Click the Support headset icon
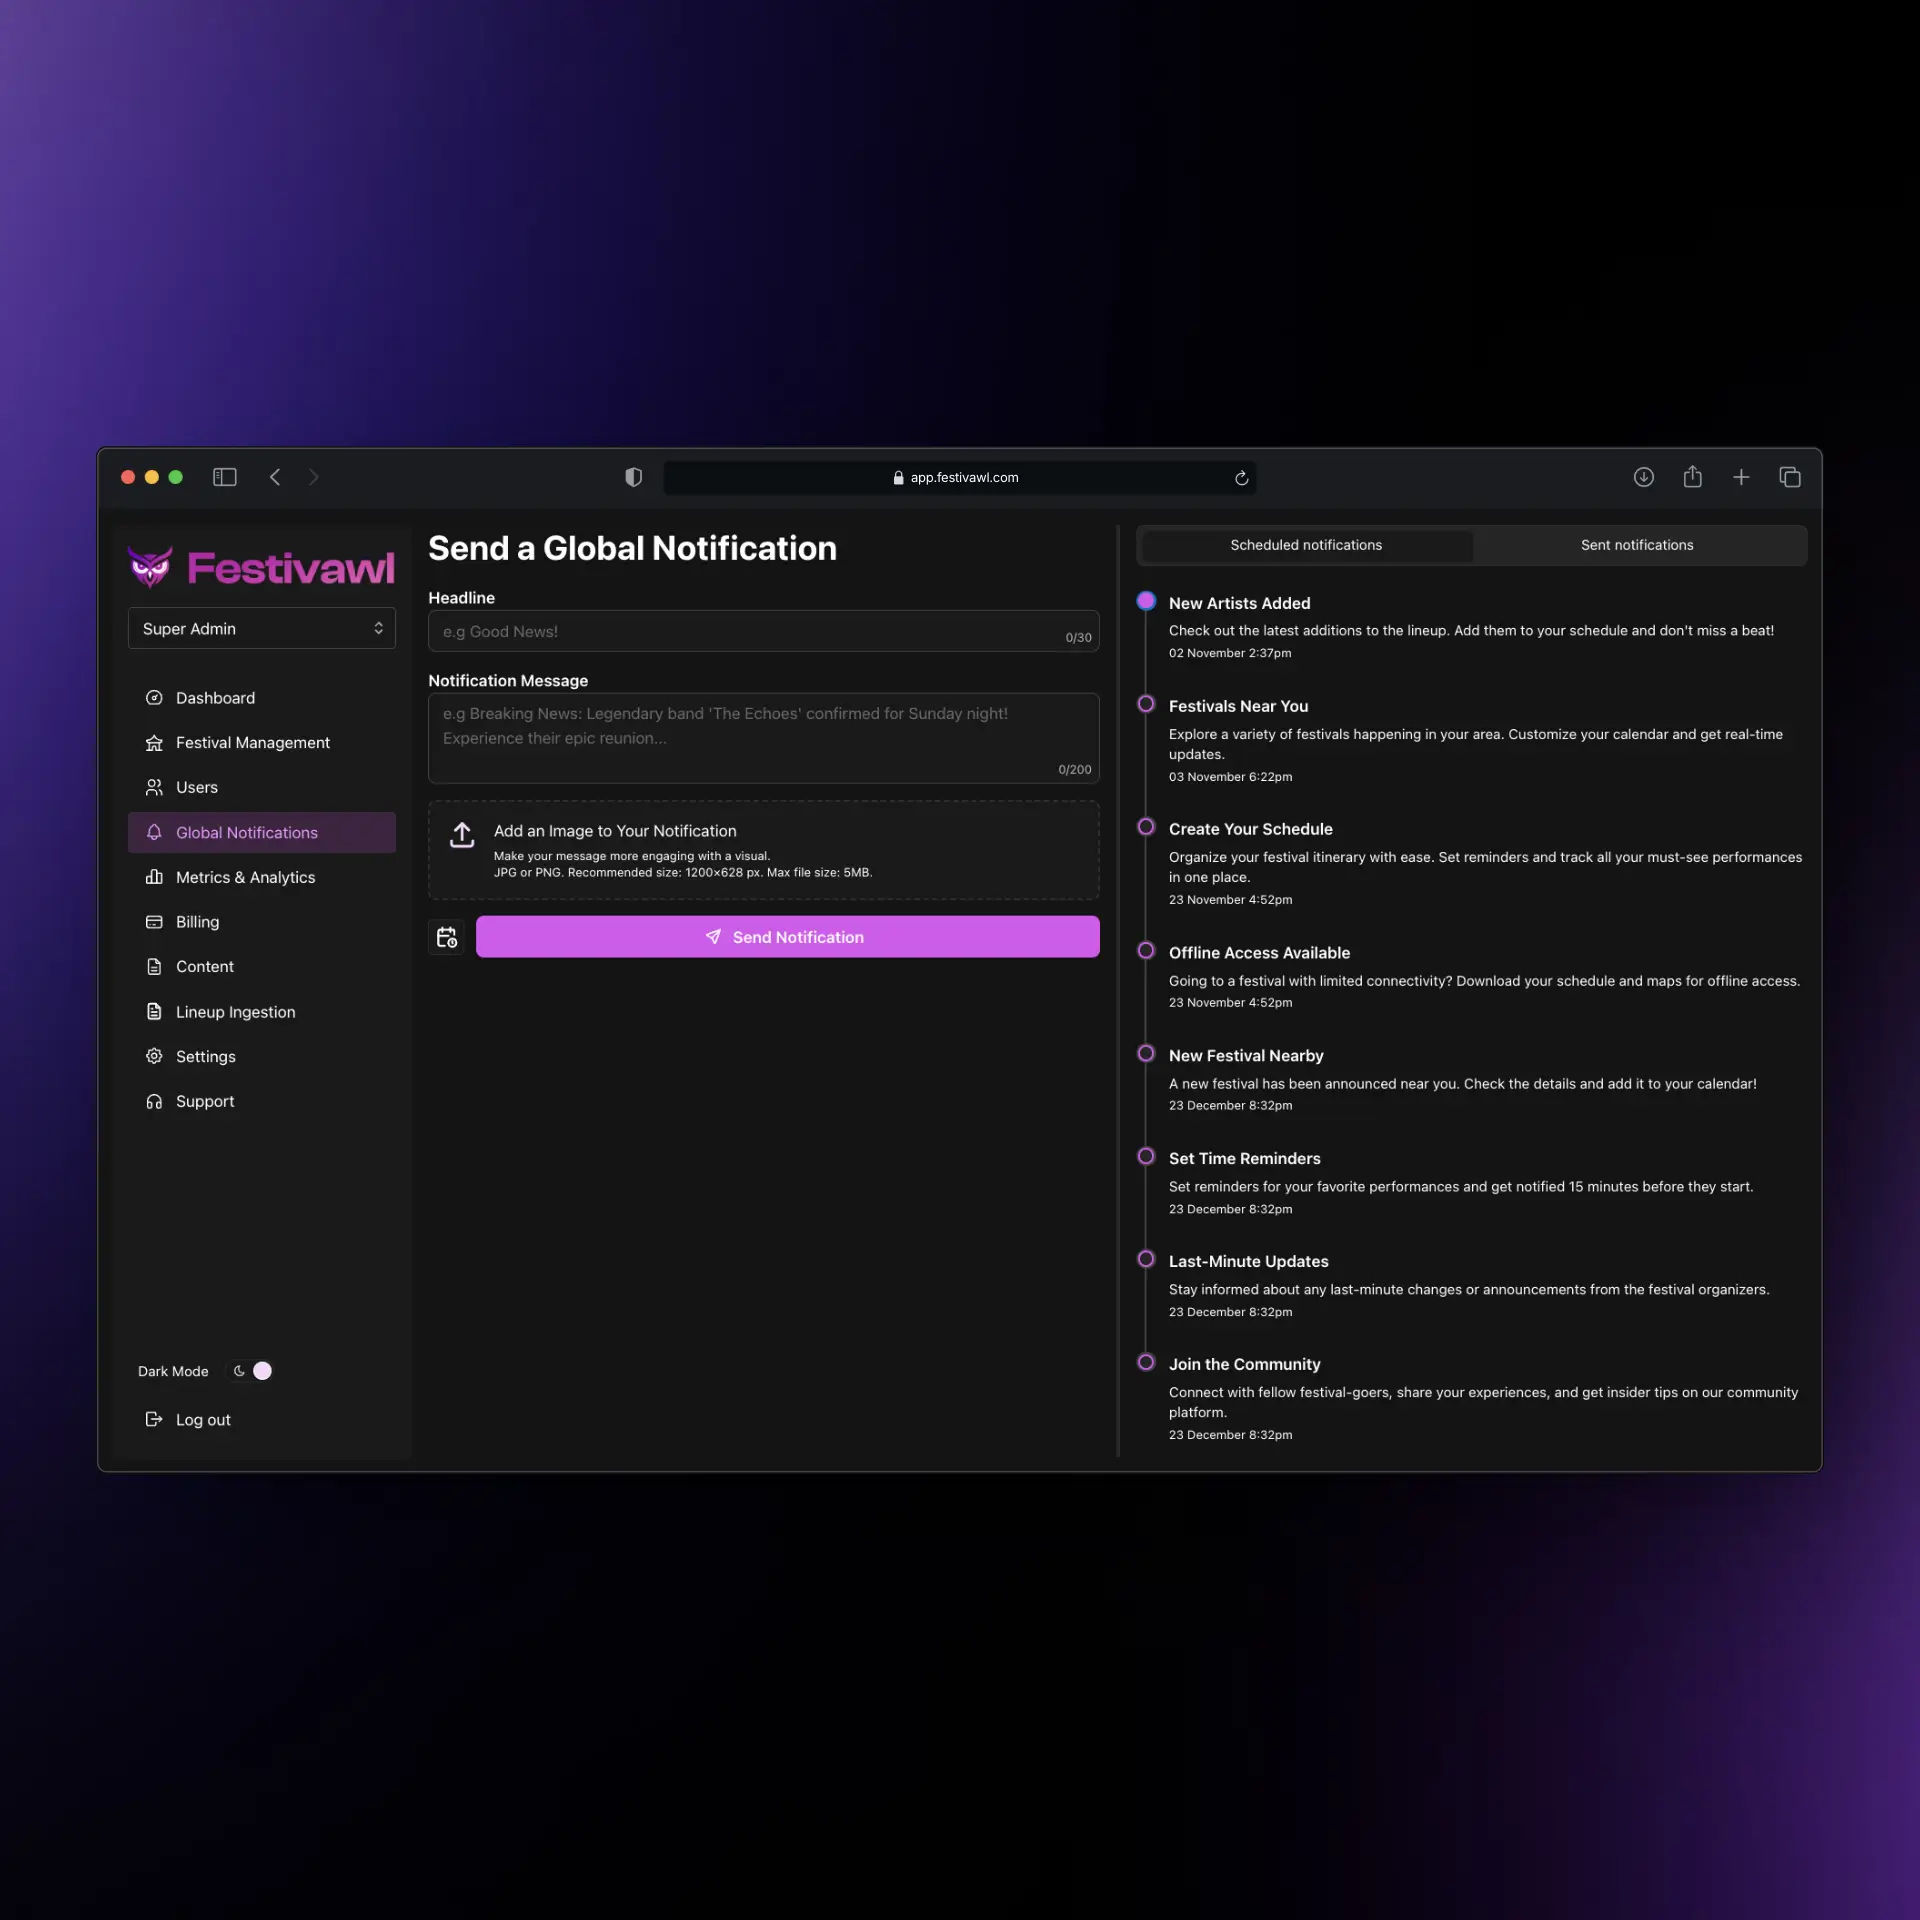The width and height of the screenshot is (1920, 1920). click(154, 1101)
